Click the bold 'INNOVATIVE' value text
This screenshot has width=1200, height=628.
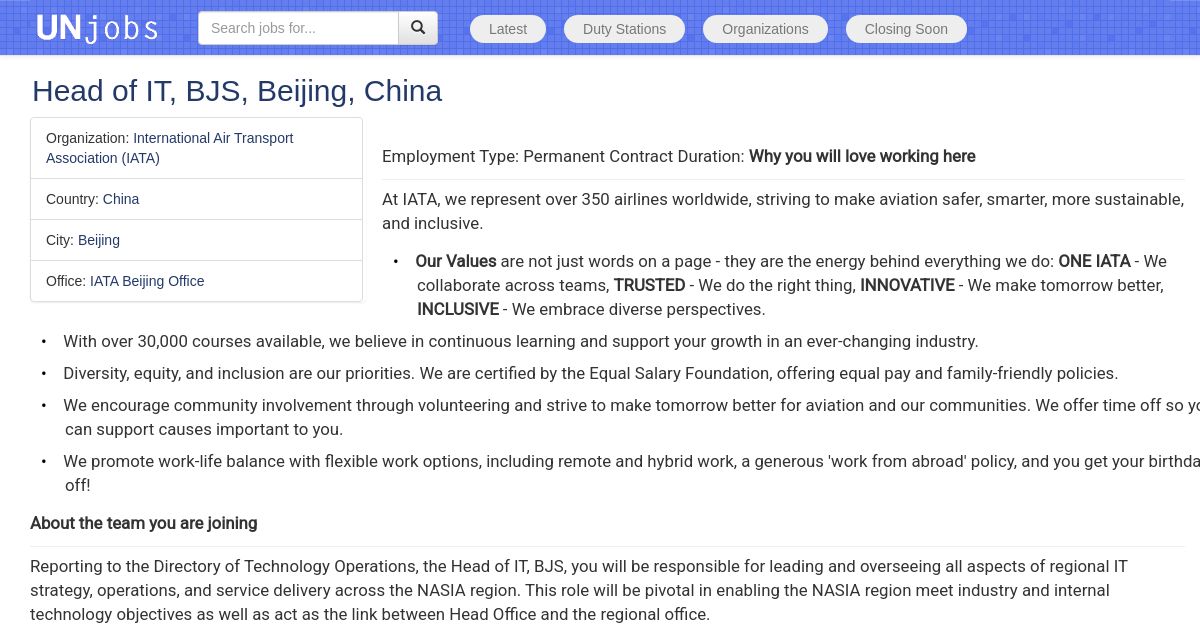(x=907, y=285)
